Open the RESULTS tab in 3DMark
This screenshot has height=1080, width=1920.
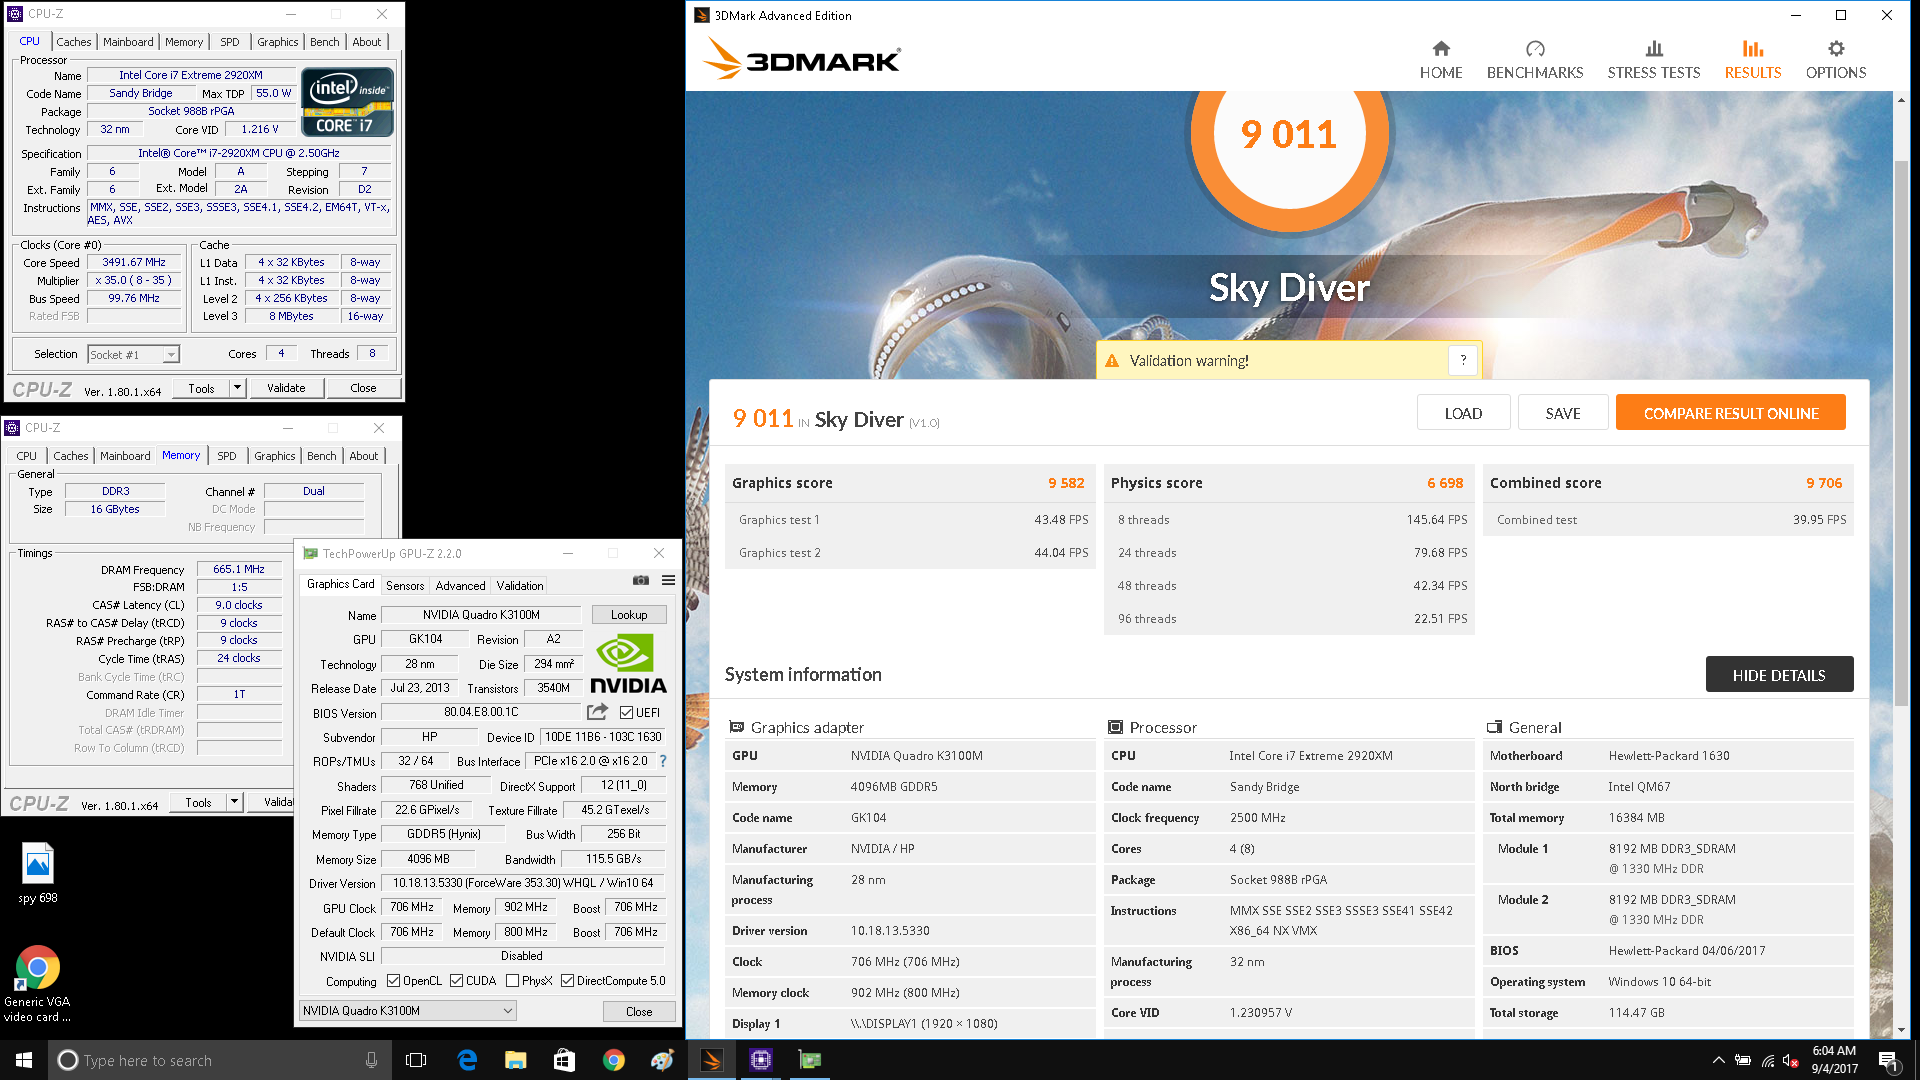(1753, 60)
